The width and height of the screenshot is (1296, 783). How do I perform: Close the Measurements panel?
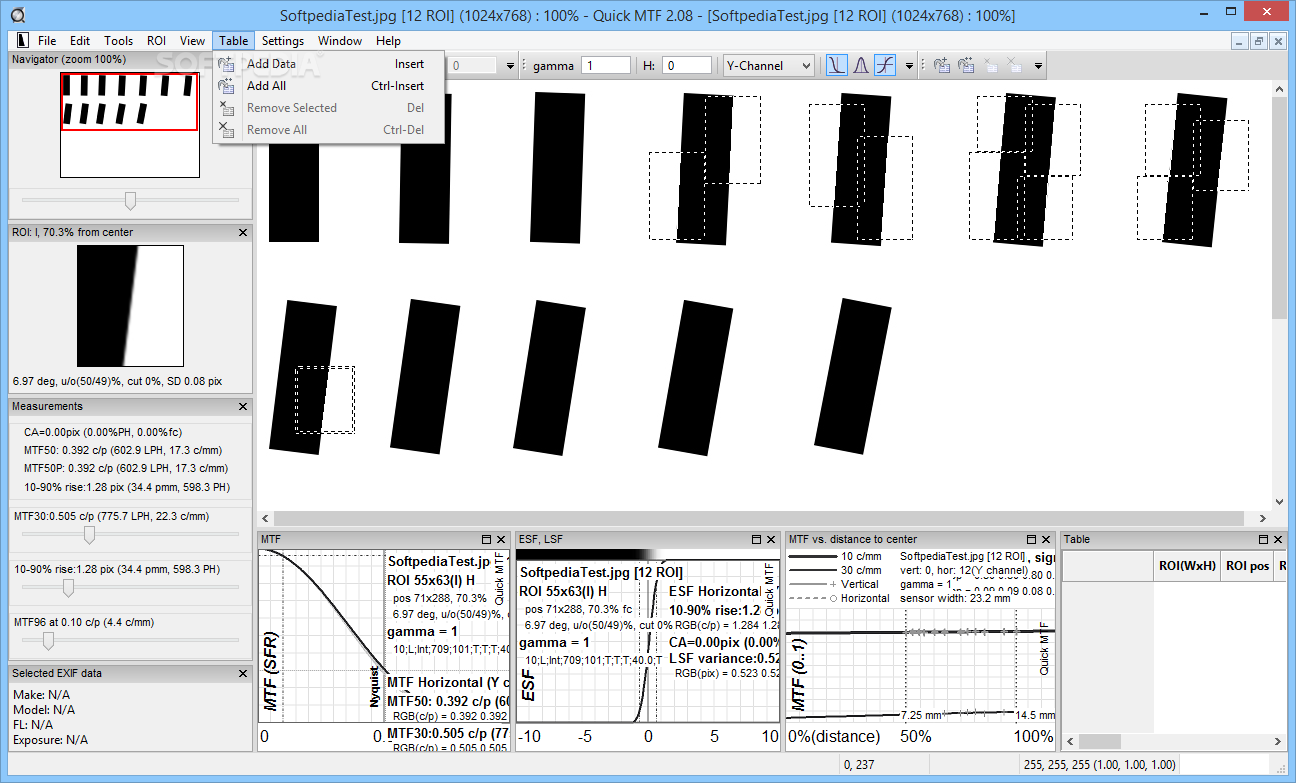click(x=243, y=406)
